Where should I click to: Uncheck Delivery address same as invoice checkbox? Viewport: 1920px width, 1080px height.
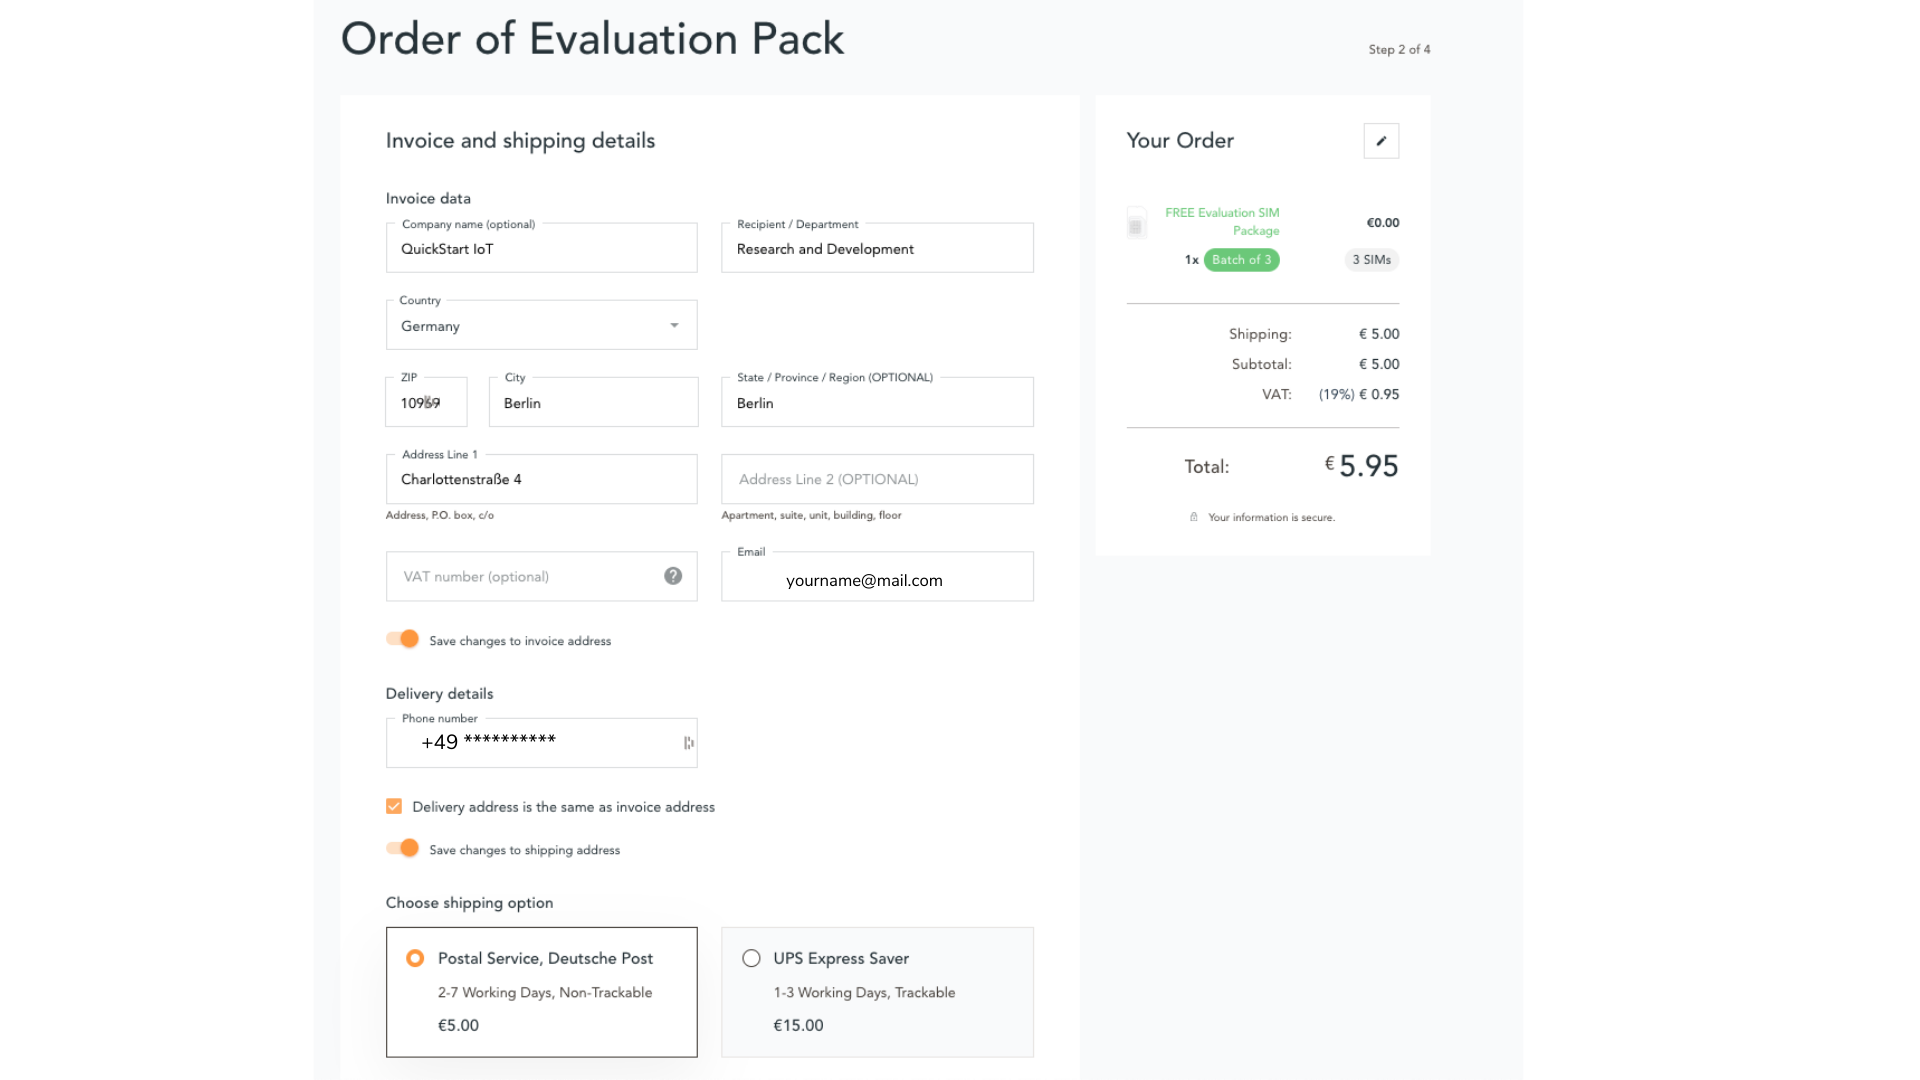coord(394,806)
